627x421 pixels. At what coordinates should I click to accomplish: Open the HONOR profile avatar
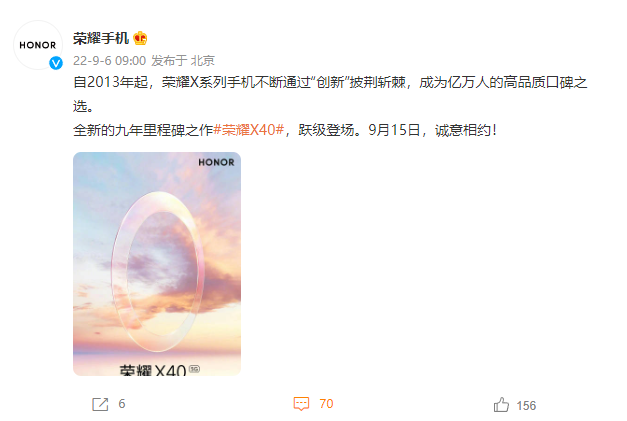point(38,45)
